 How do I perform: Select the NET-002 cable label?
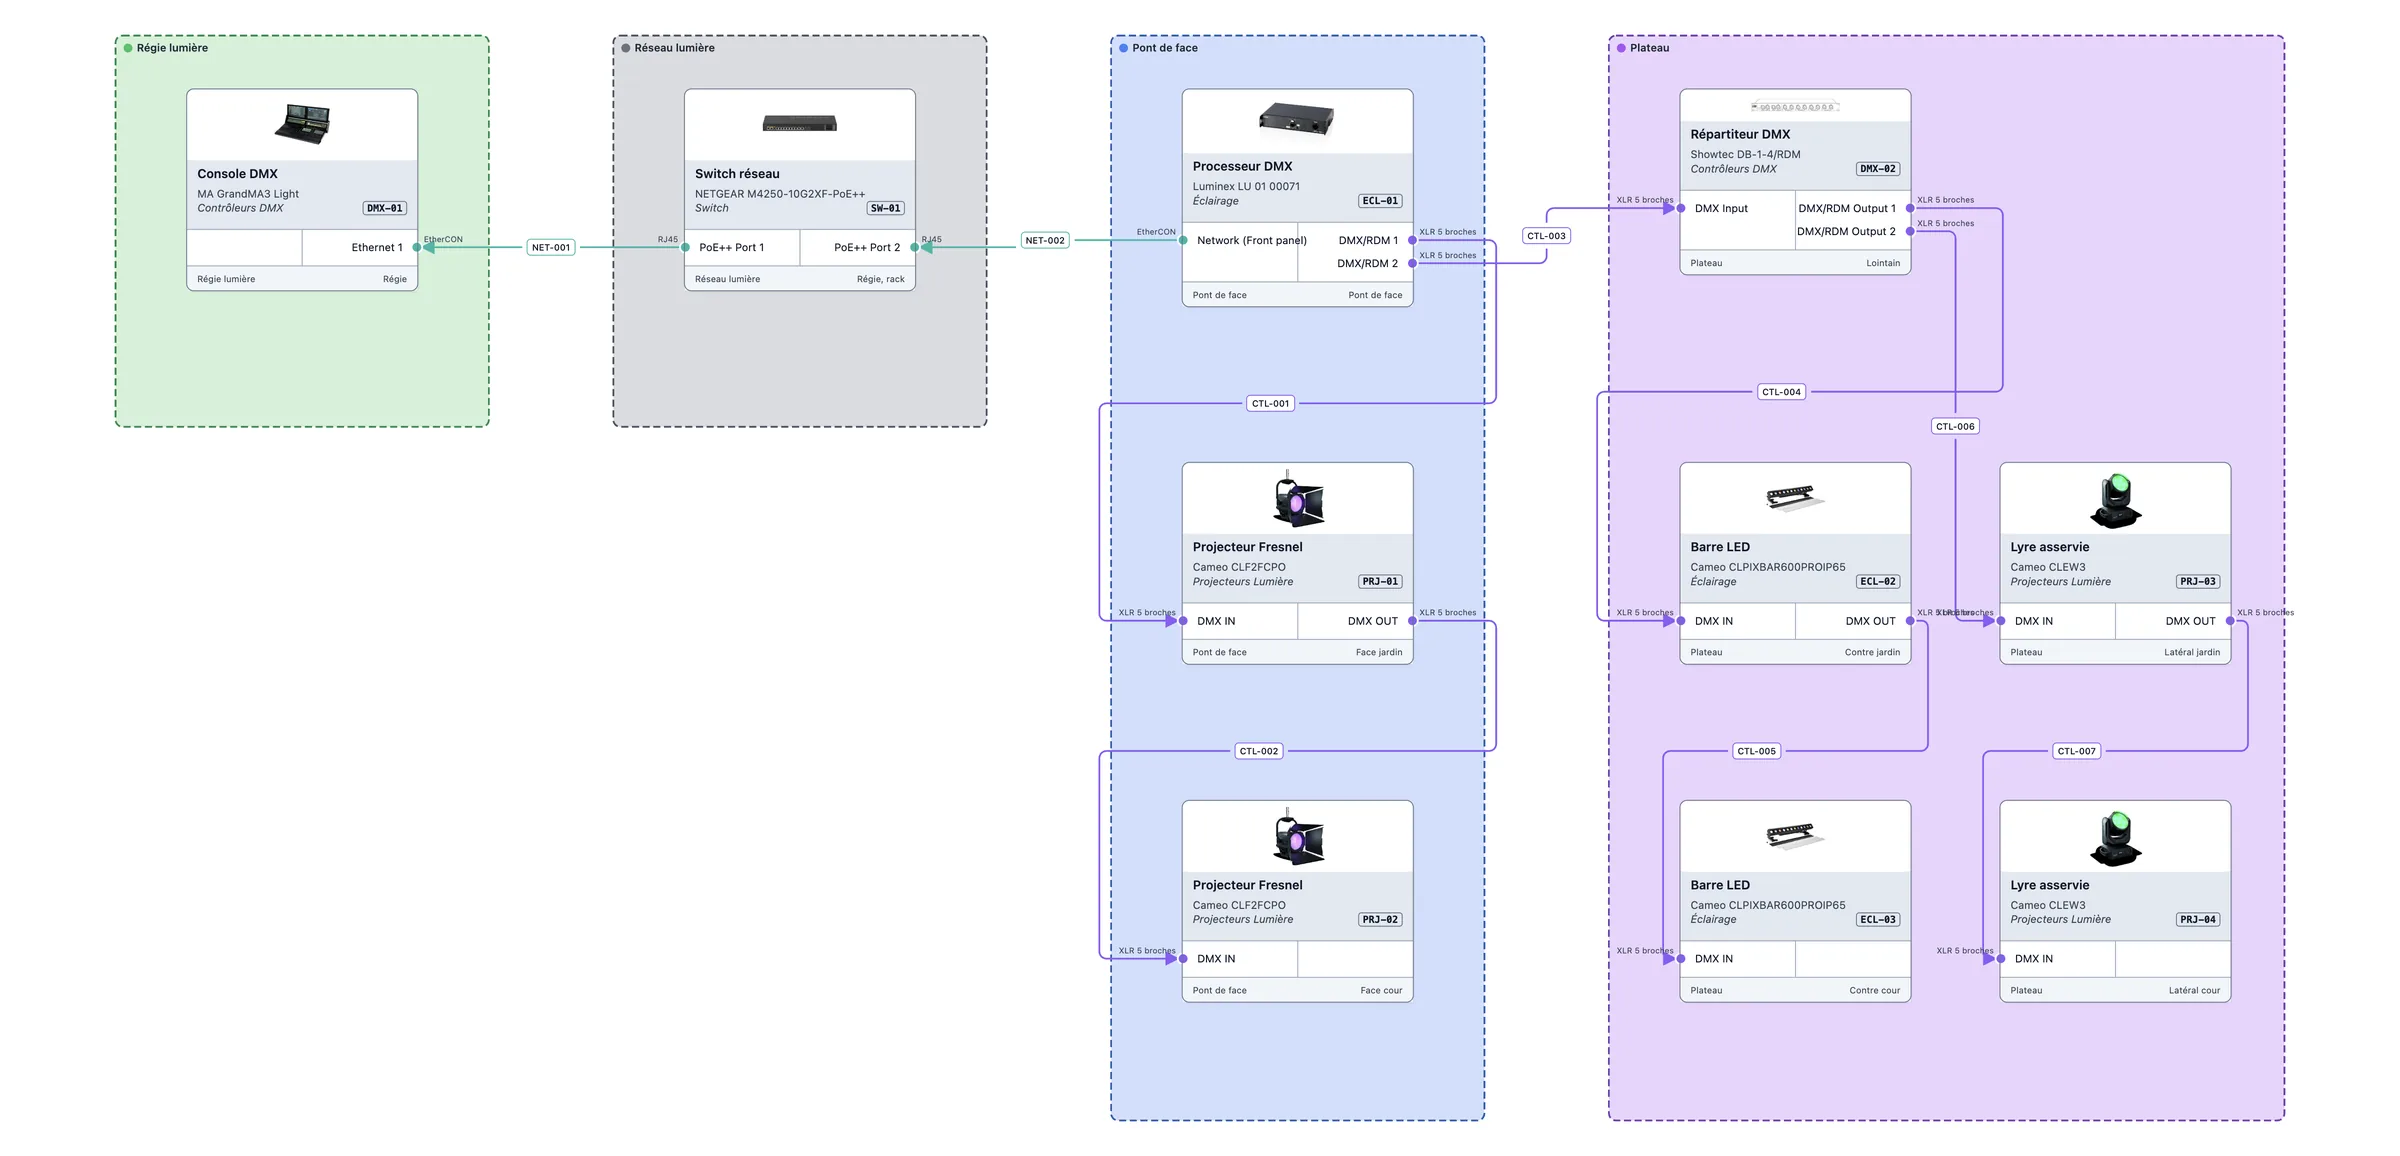coord(1045,240)
